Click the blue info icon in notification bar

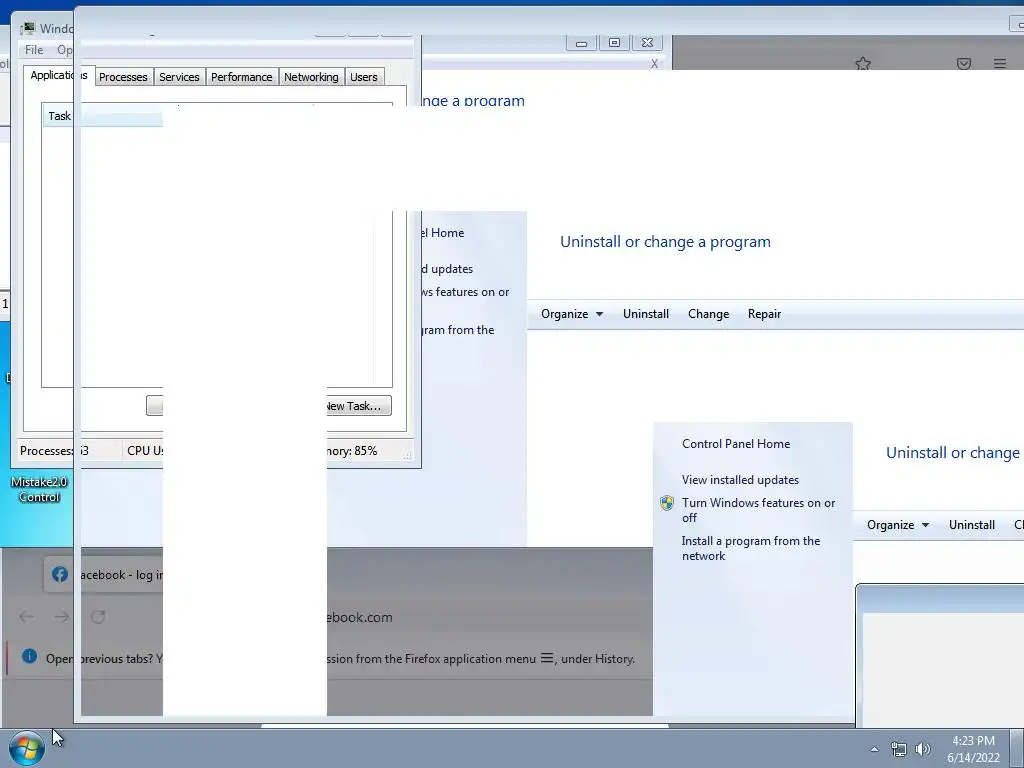(29, 656)
